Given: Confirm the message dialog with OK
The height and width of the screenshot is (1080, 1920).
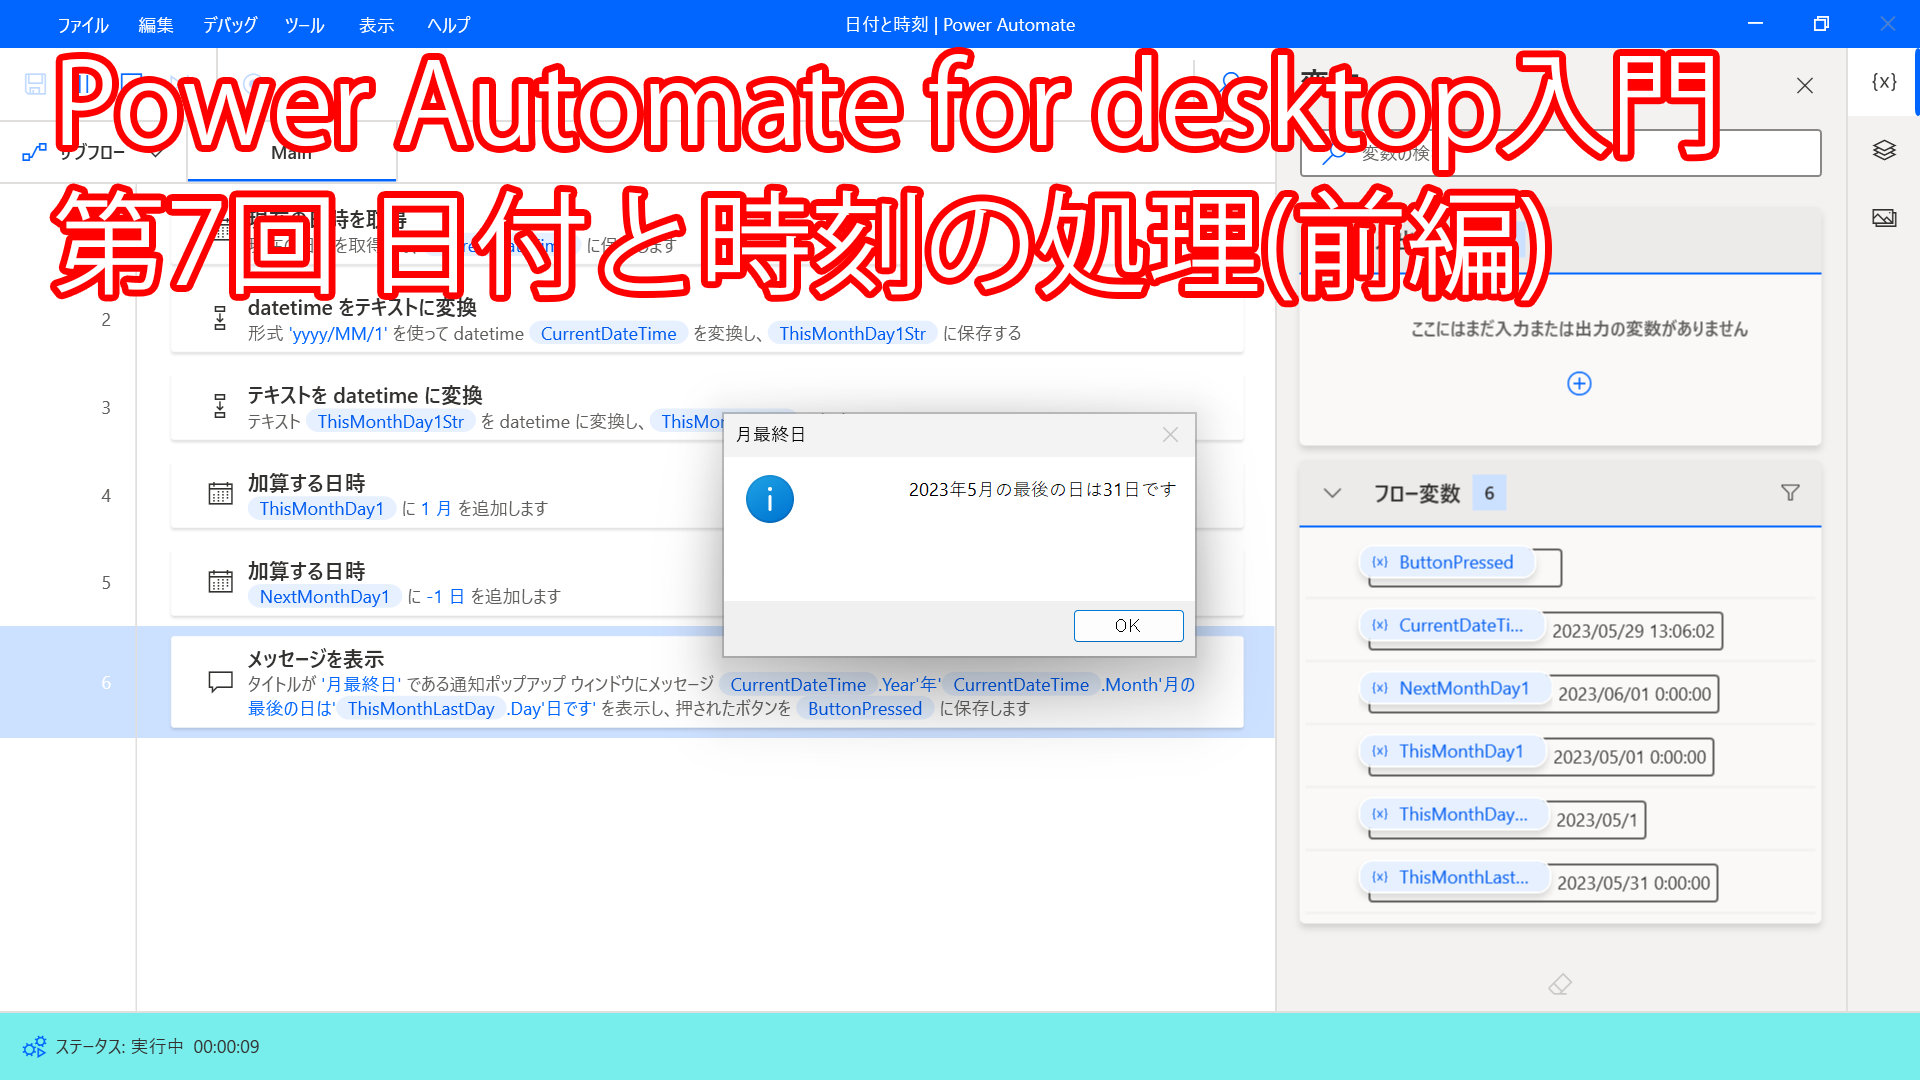Looking at the screenshot, I should coord(1128,626).
